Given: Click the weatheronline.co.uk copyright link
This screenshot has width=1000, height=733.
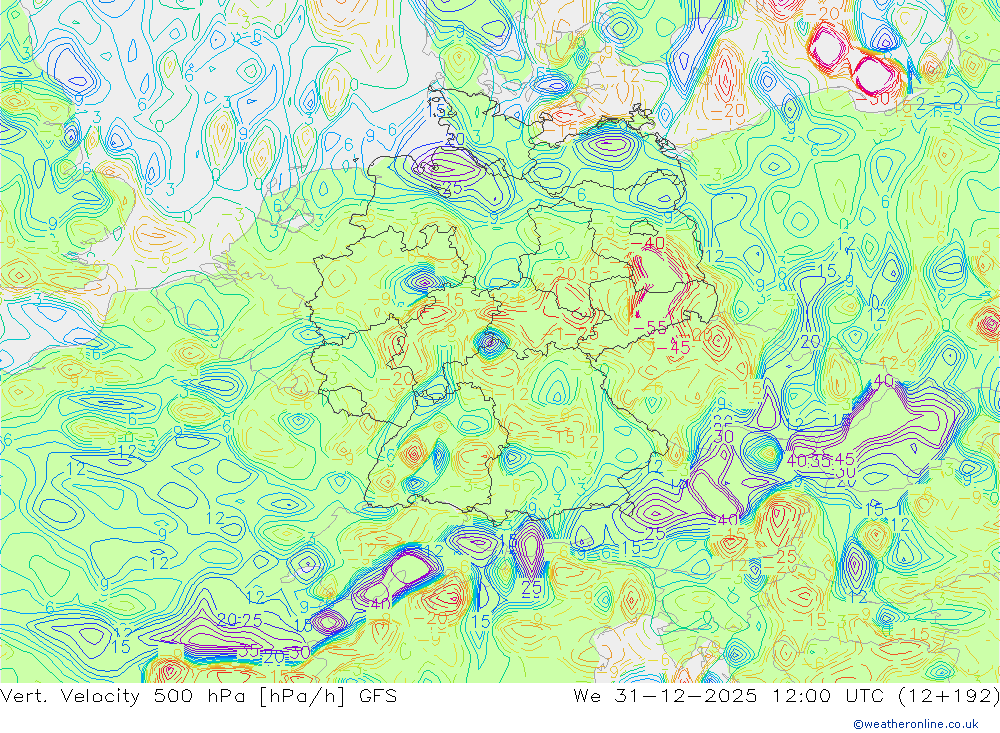Looking at the screenshot, I should pyautogui.click(x=916, y=724).
